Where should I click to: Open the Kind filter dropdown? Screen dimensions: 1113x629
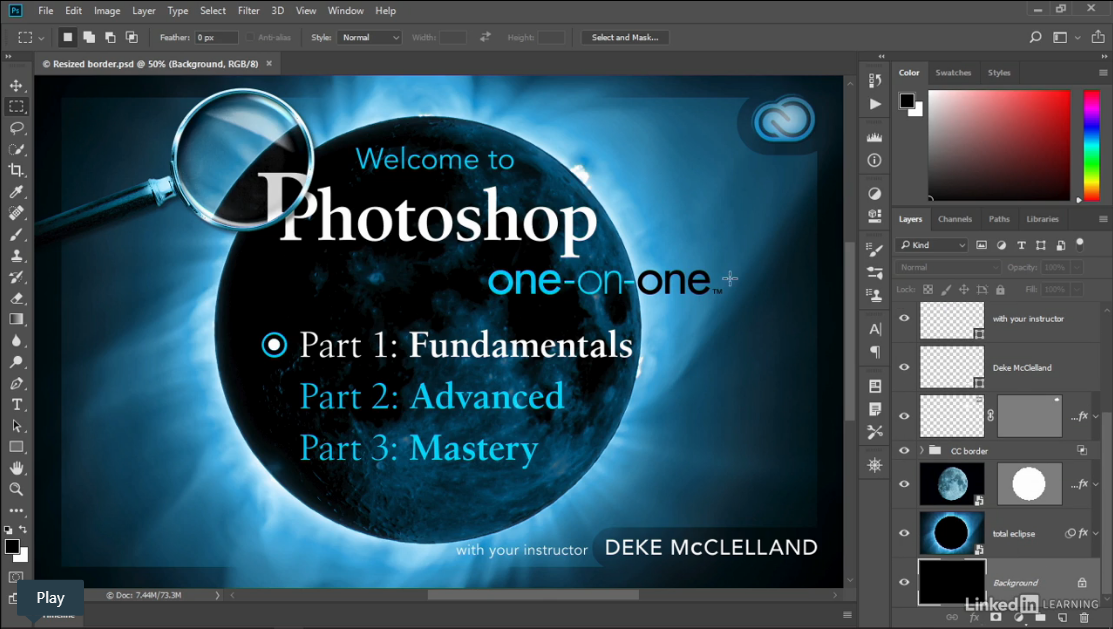click(x=932, y=245)
